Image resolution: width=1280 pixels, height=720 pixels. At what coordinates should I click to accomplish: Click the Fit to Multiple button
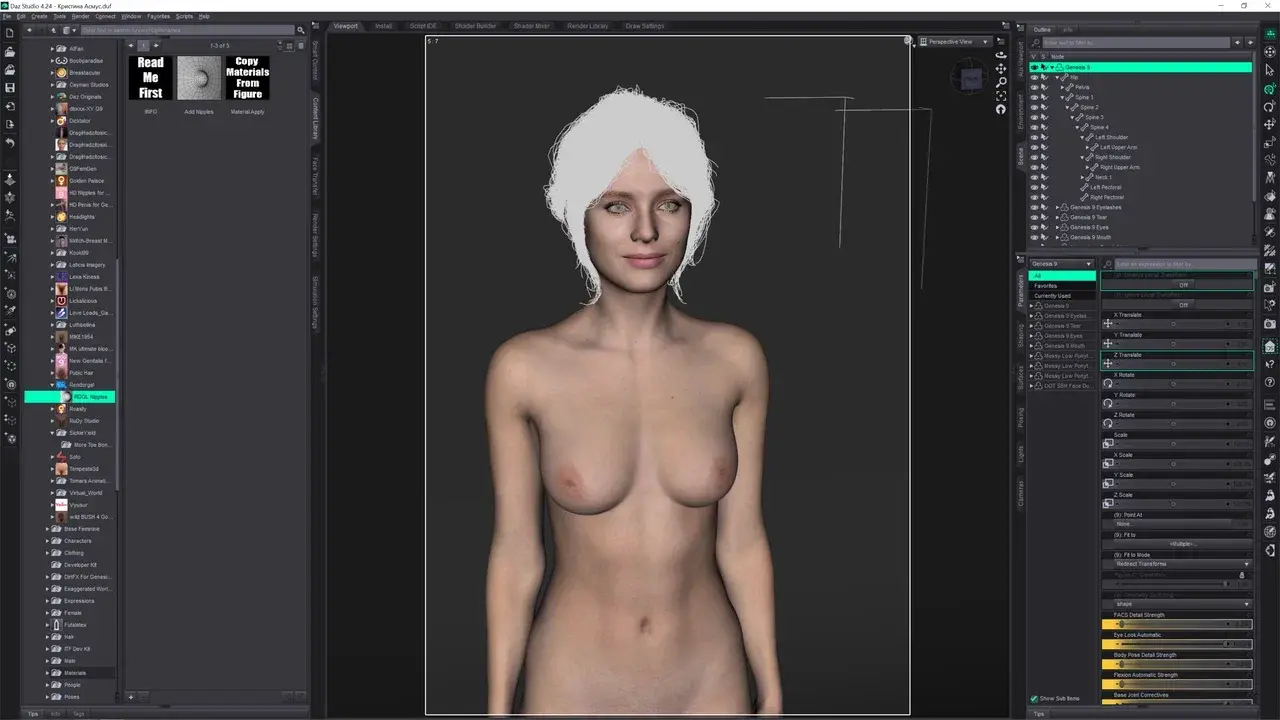[x=1182, y=544]
